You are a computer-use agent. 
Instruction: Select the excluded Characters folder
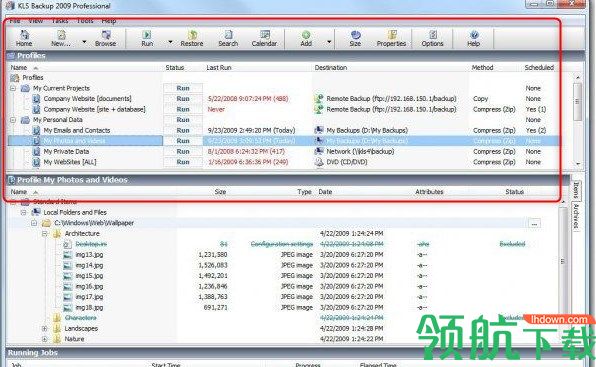[x=81, y=318]
